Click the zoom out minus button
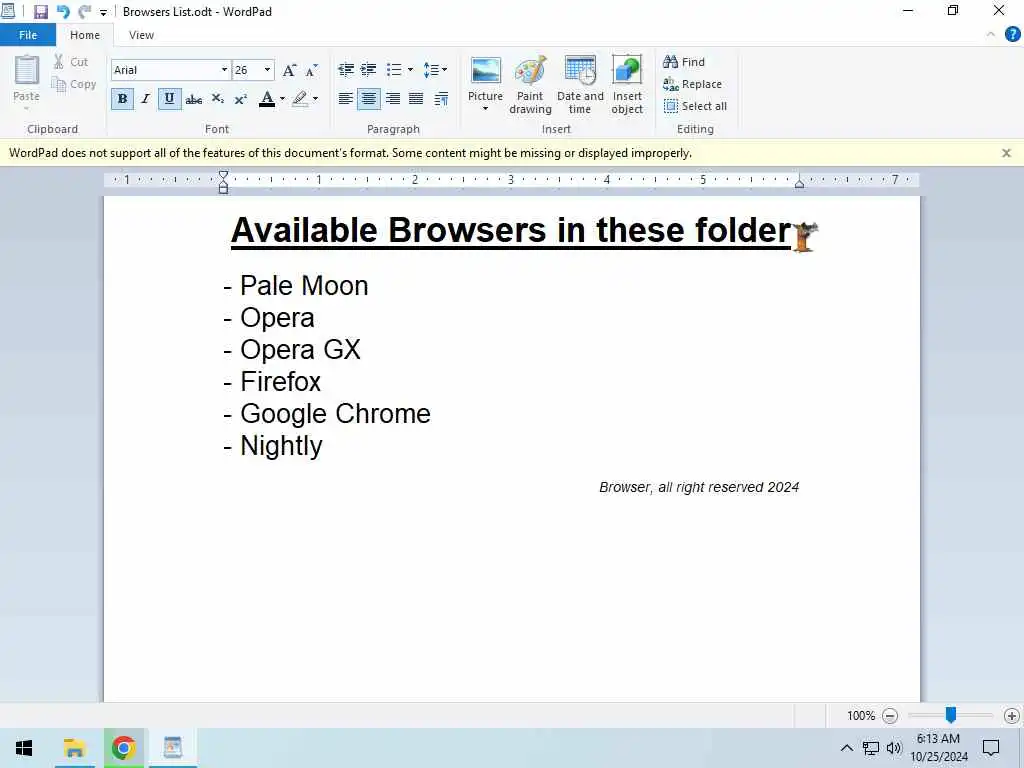The width and height of the screenshot is (1024, 768). click(x=889, y=716)
